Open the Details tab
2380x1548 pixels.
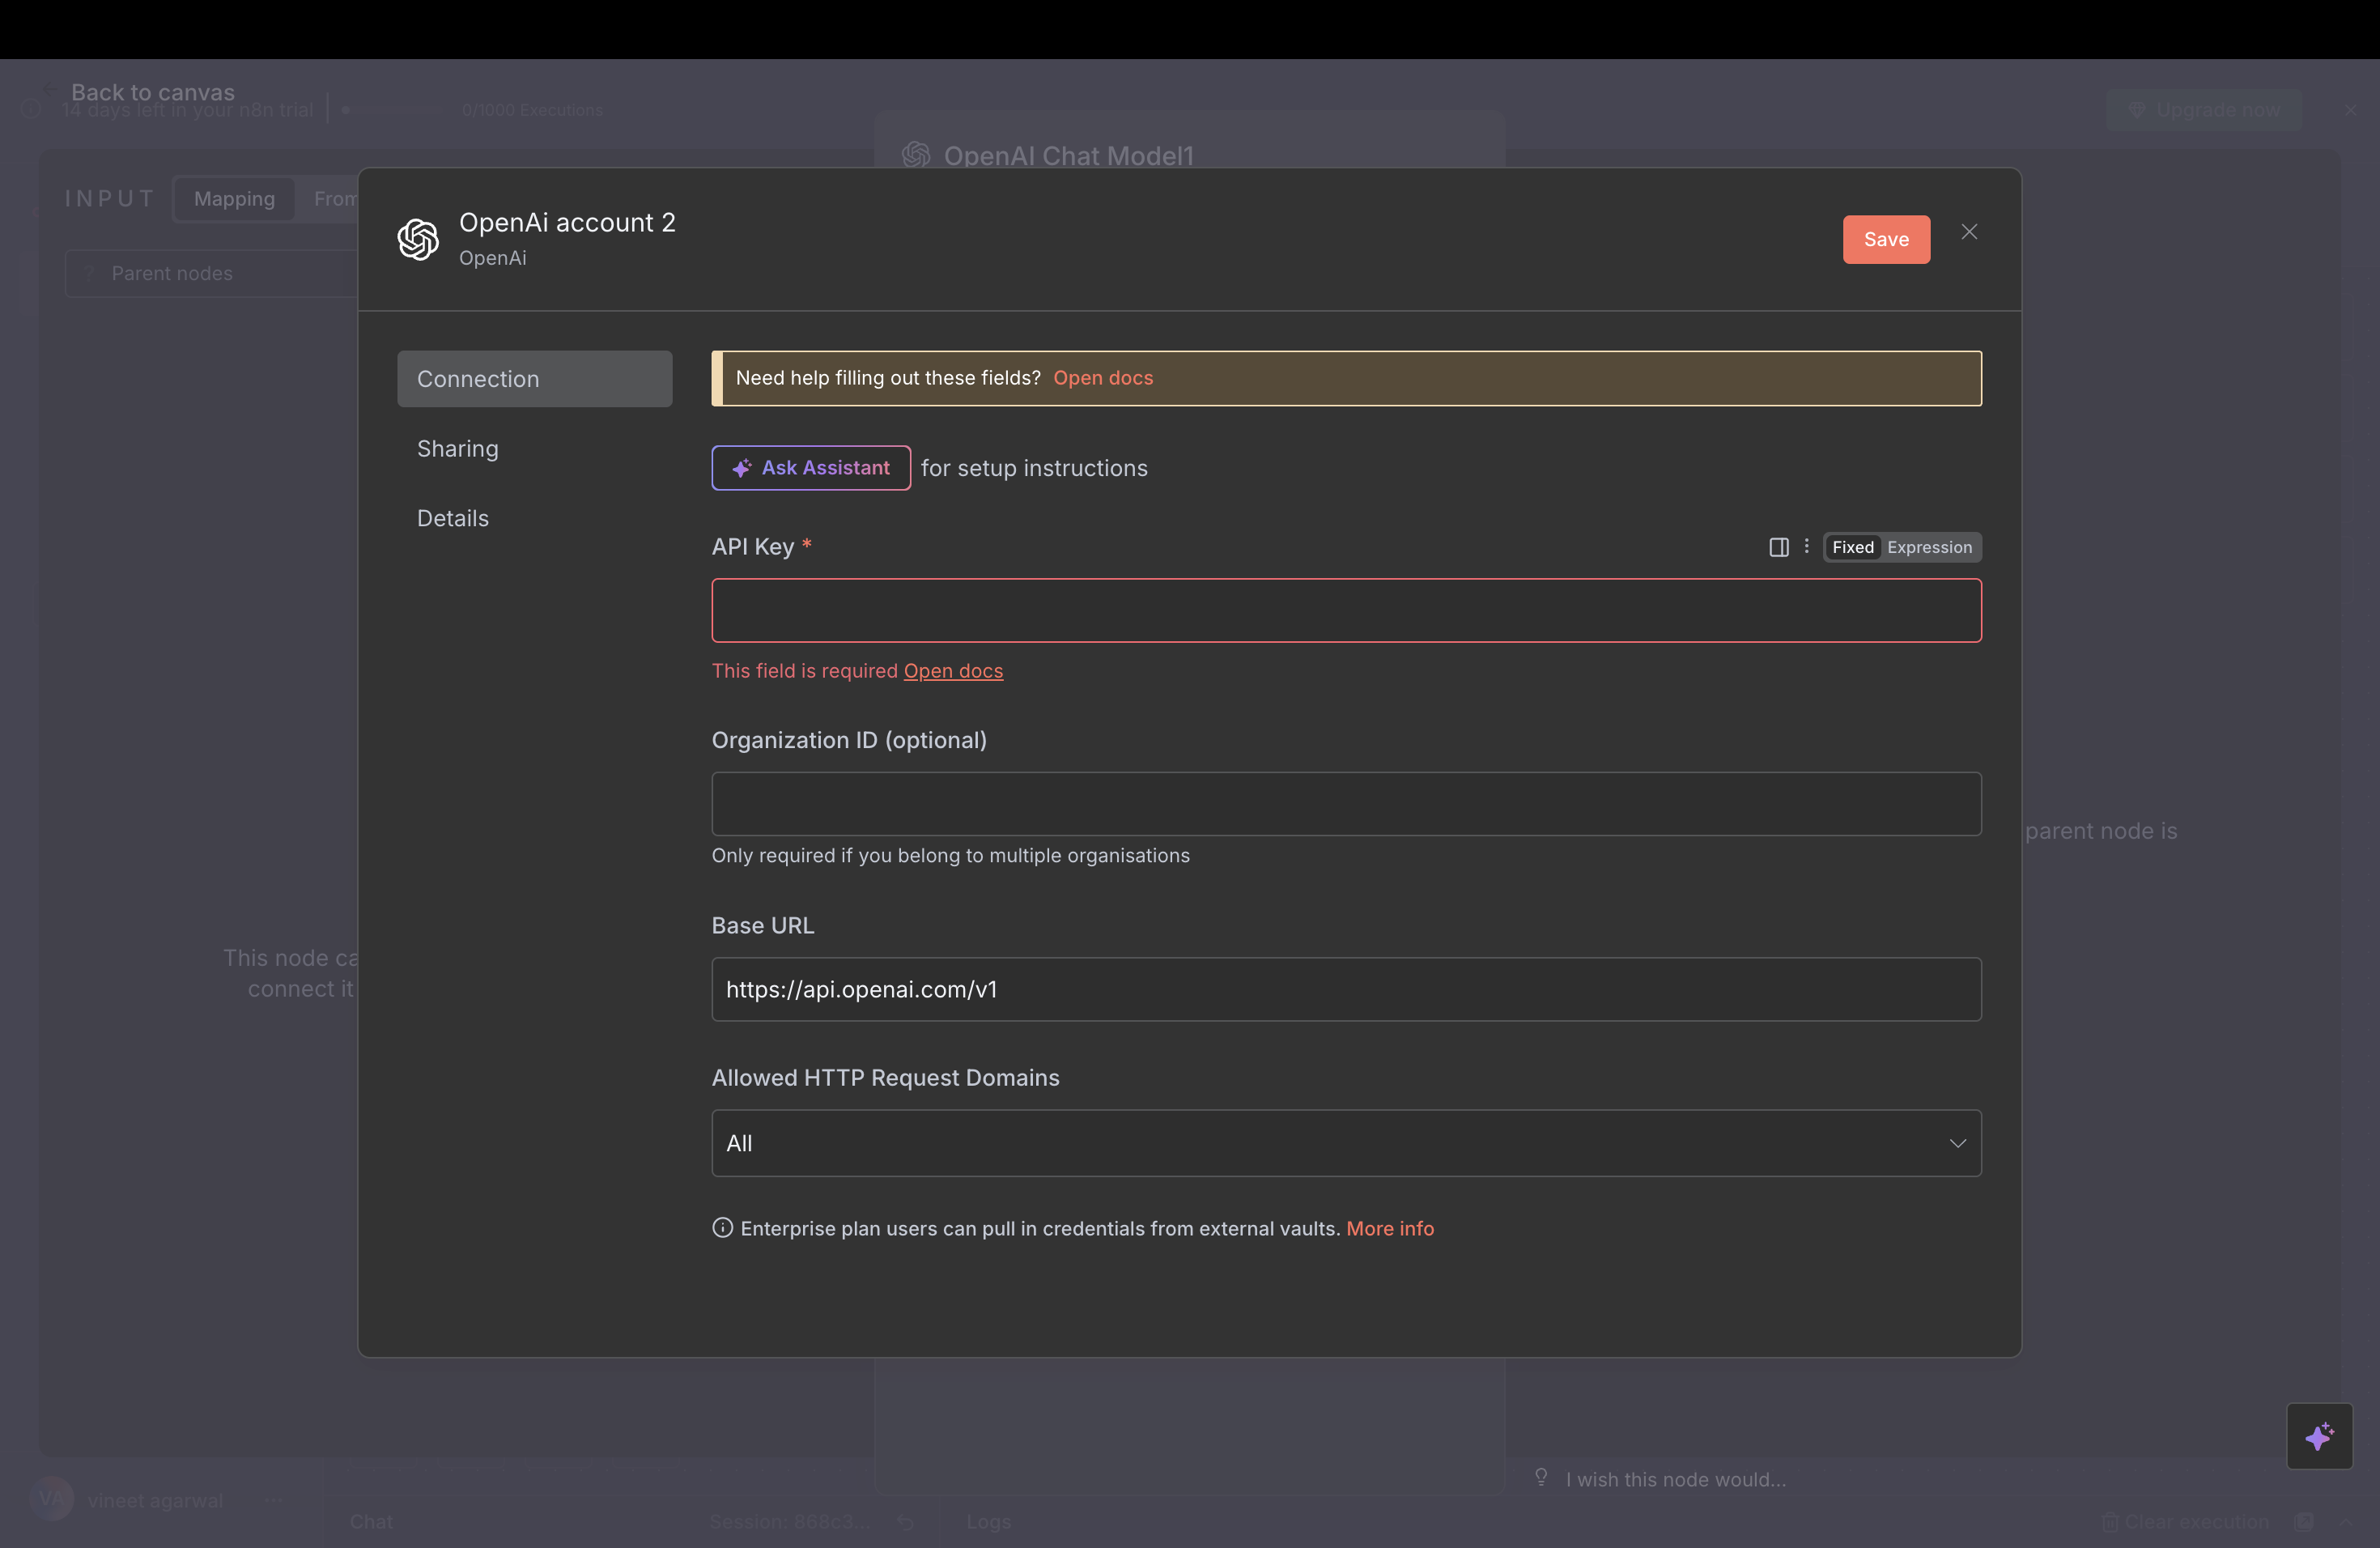coord(452,517)
